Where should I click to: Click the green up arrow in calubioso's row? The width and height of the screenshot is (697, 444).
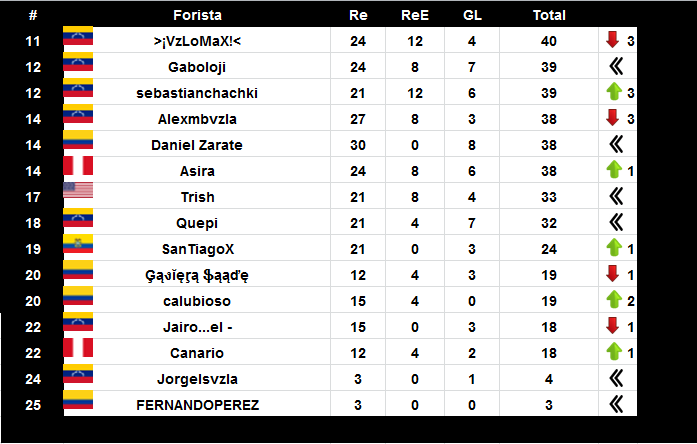614,300
